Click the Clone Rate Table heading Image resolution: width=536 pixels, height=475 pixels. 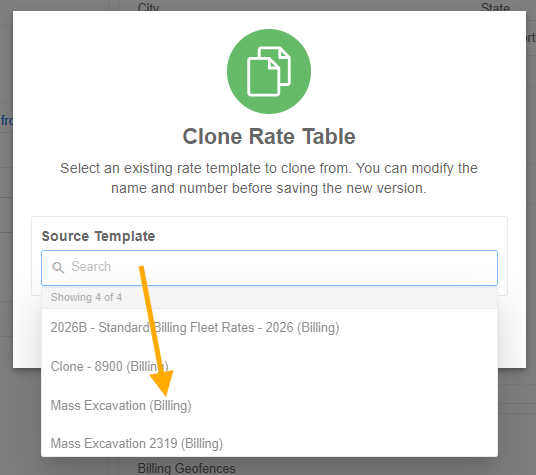269,136
